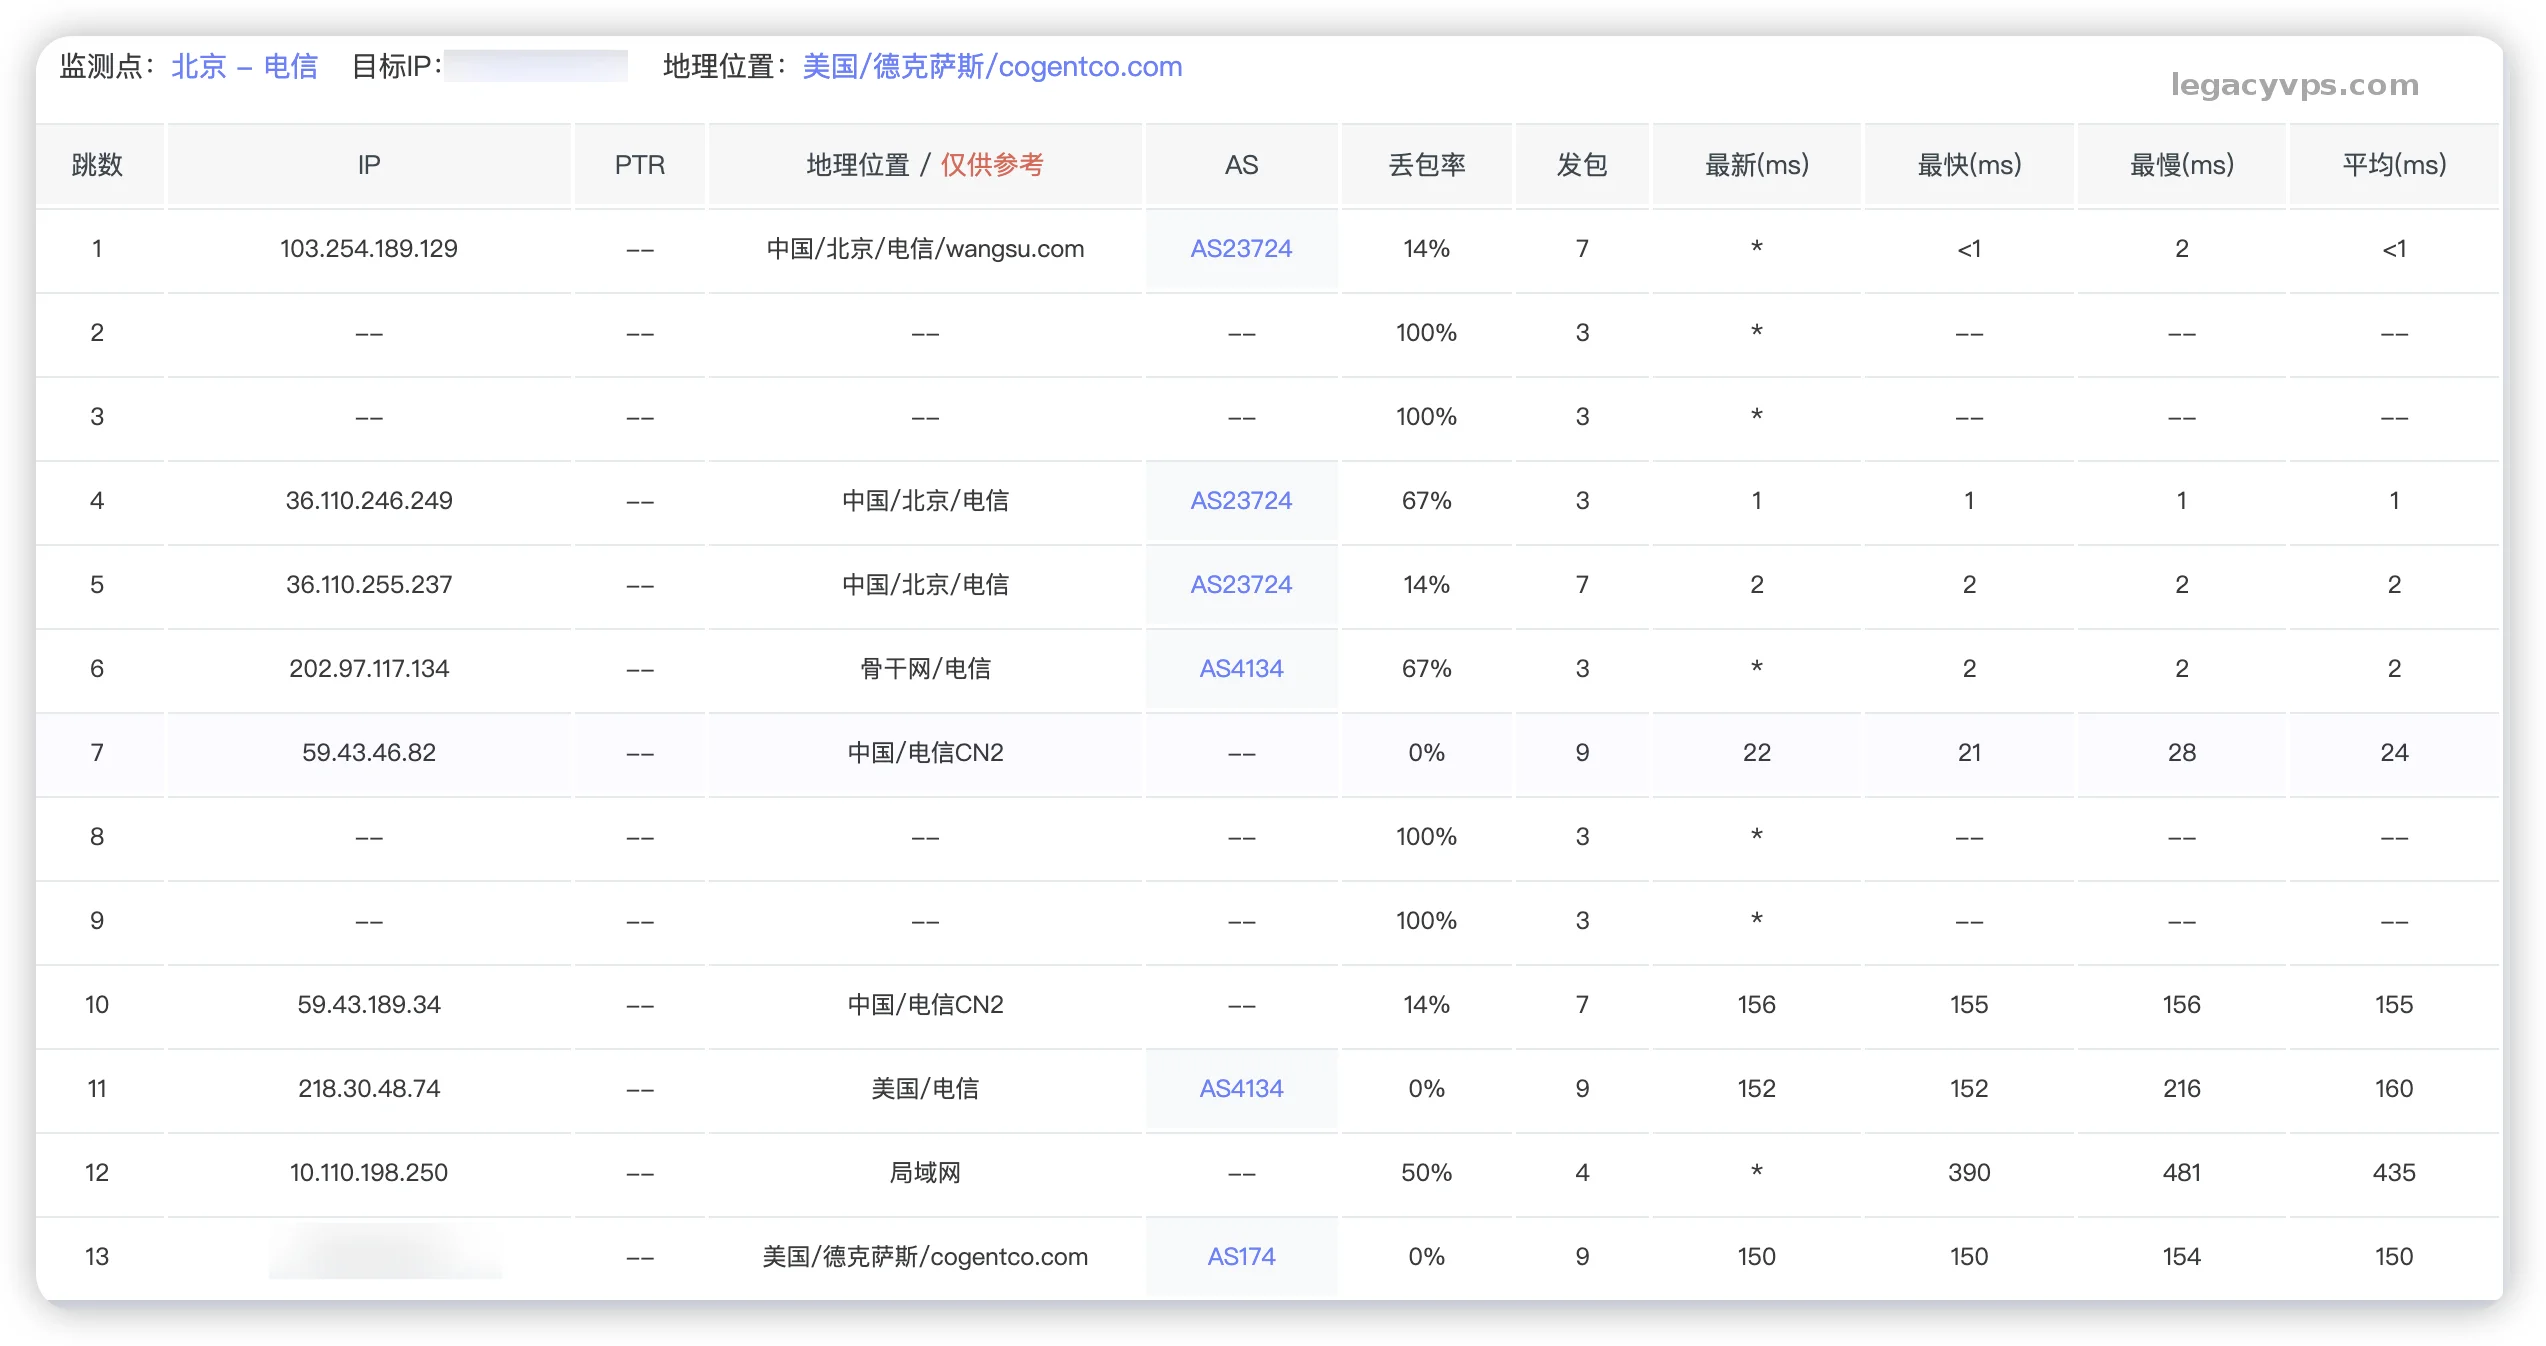The width and height of the screenshot is (2546, 1346).
Task: Click the 北京 – 电信 monitor point link
Action: (244, 67)
